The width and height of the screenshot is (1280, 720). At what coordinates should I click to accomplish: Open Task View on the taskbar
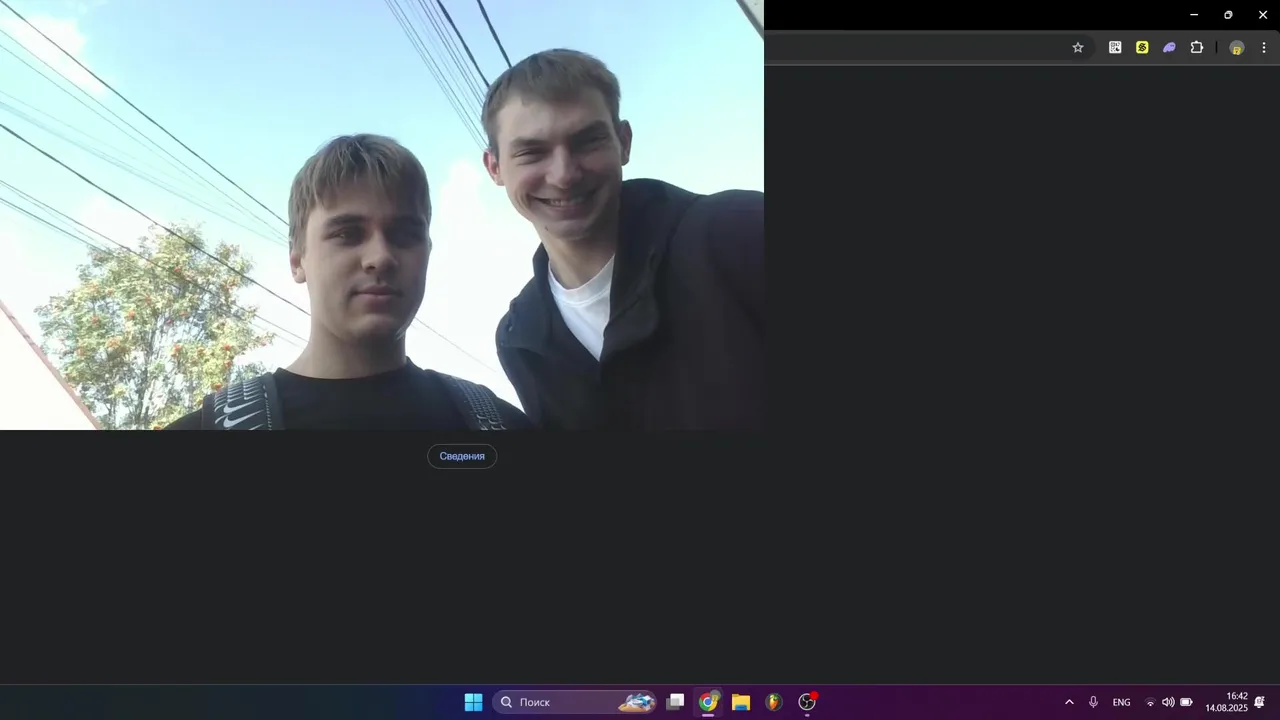(675, 702)
